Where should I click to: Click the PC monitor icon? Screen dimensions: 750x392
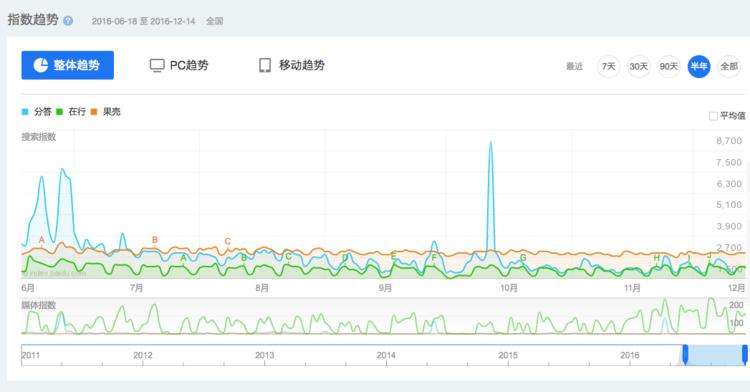click(x=157, y=65)
